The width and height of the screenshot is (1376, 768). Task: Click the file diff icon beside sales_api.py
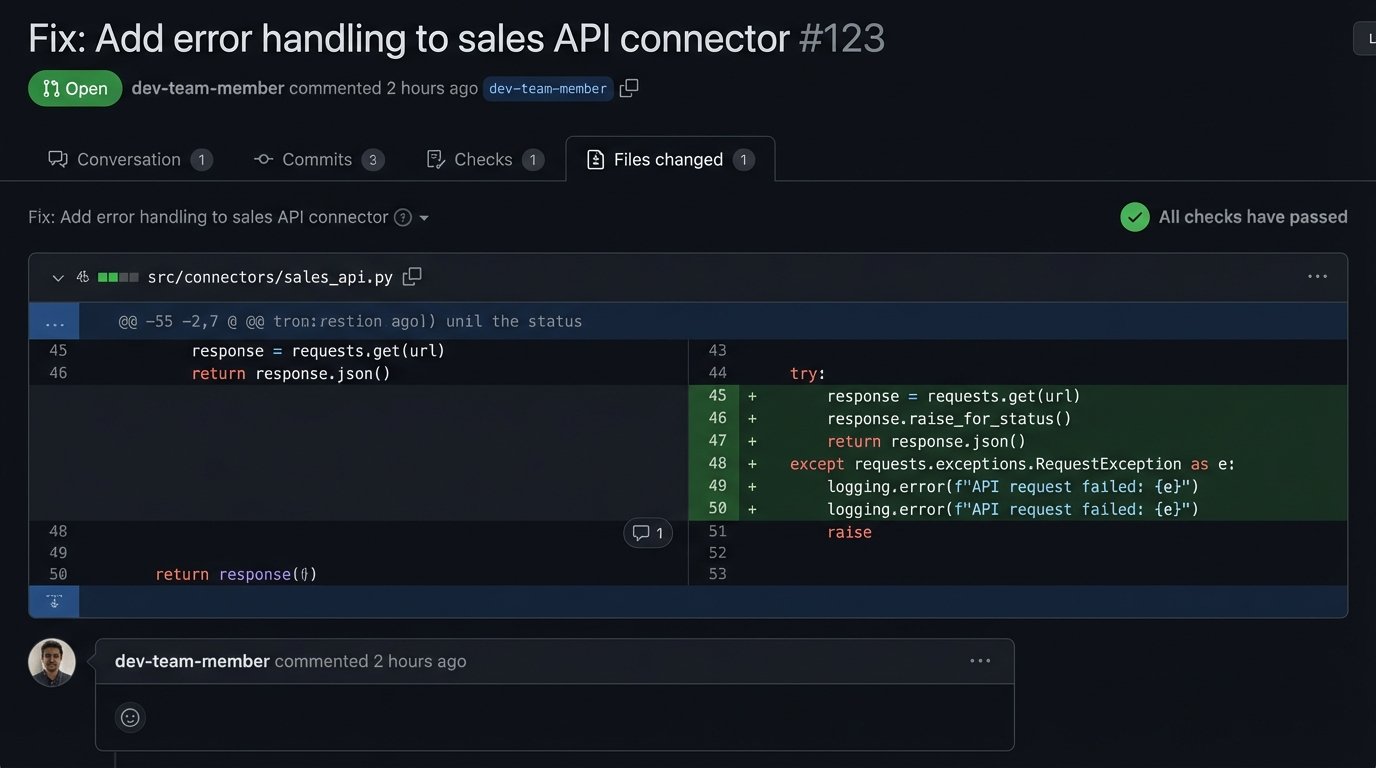pos(84,277)
